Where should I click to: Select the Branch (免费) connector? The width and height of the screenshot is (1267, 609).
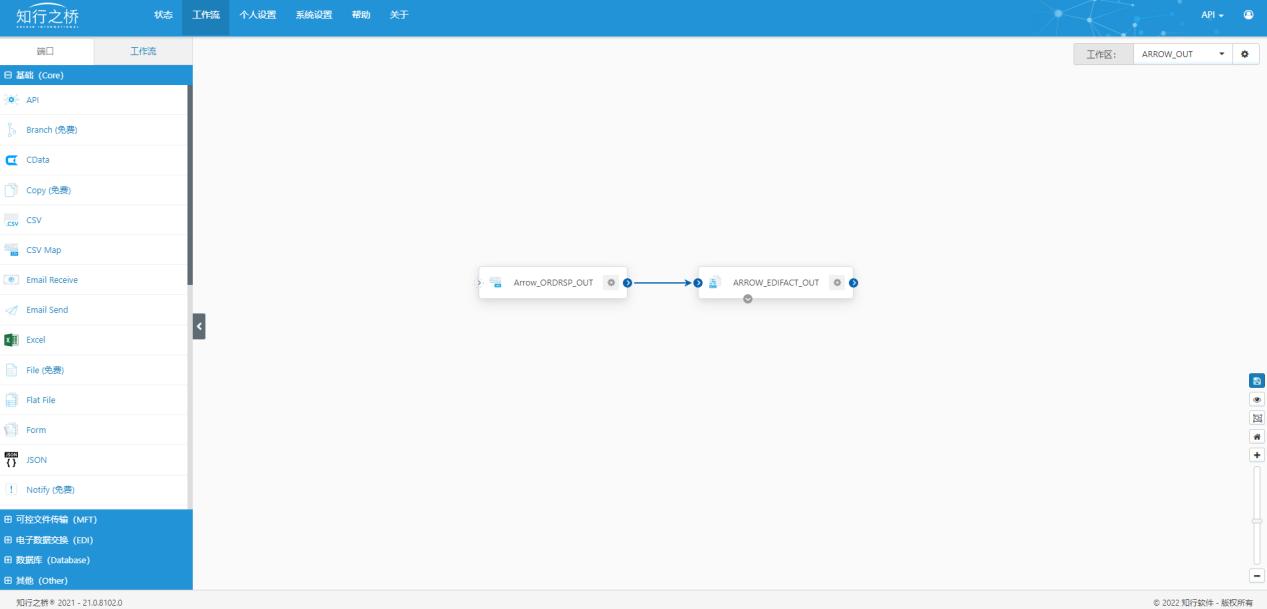click(50, 129)
